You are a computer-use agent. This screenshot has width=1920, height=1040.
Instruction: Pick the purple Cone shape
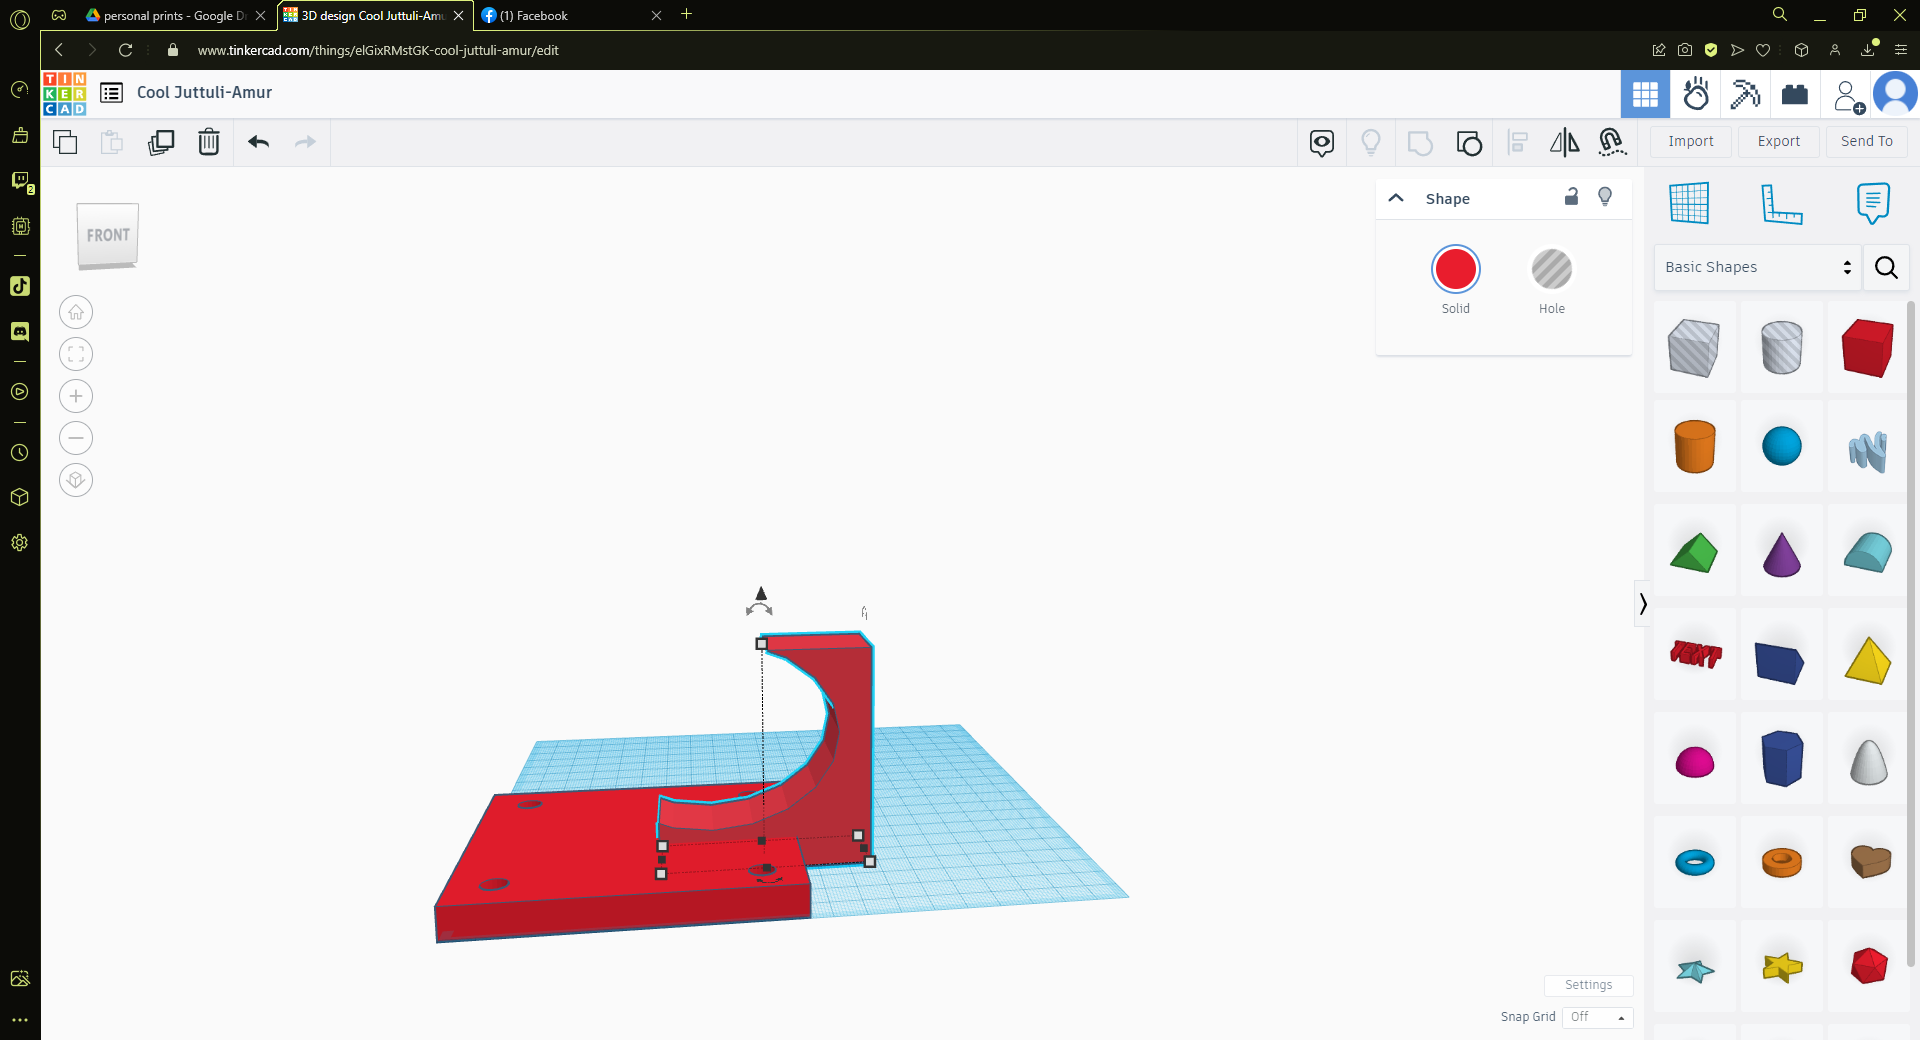[x=1781, y=555]
